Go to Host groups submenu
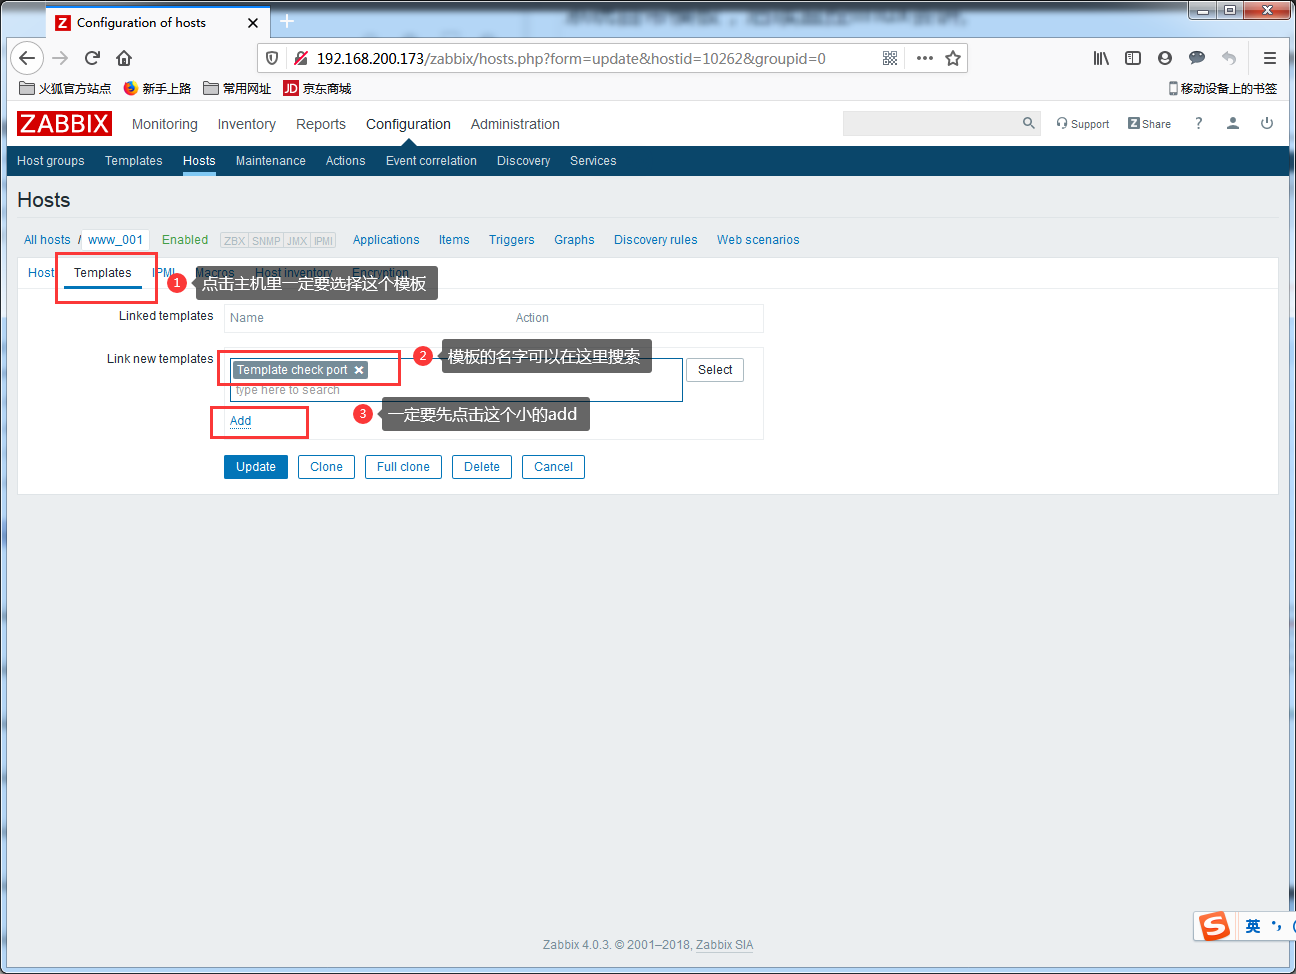Screen dimensions: 1296x974 click(51, 161)
